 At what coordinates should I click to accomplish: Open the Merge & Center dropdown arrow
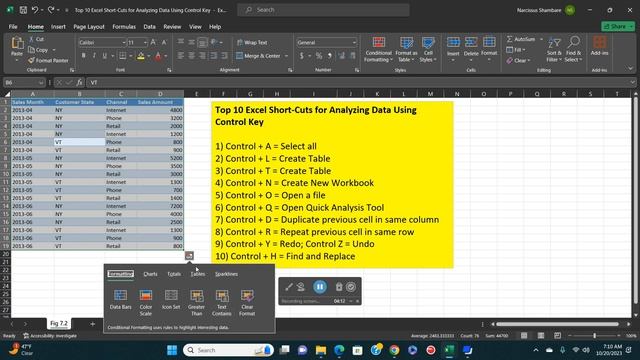click(286, 56)
